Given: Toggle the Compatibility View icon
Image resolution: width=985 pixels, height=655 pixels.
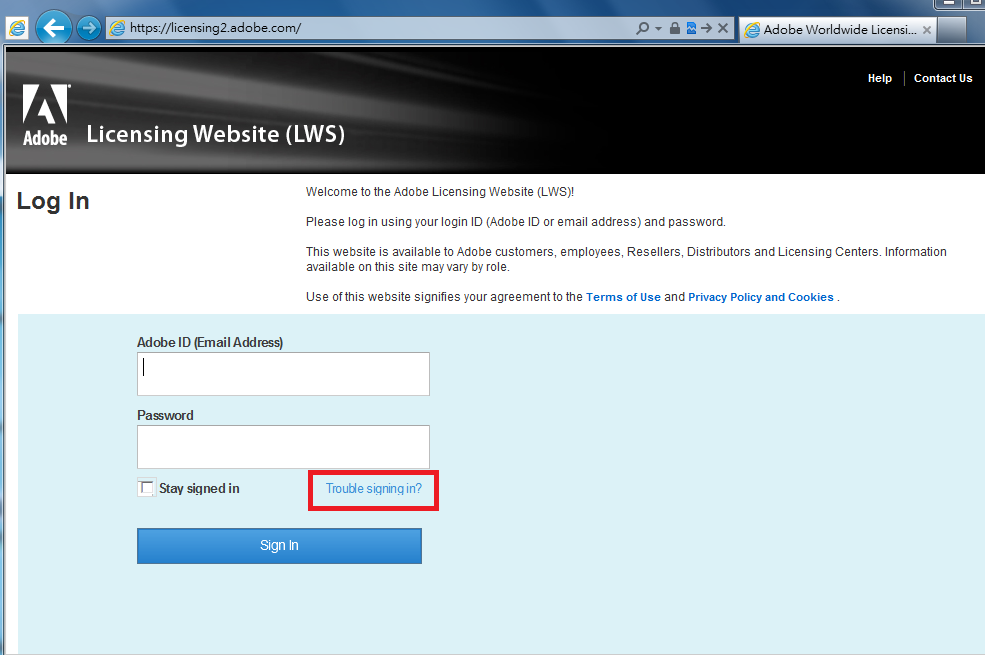Looking at the screenshot, I should tap(691, 28).
